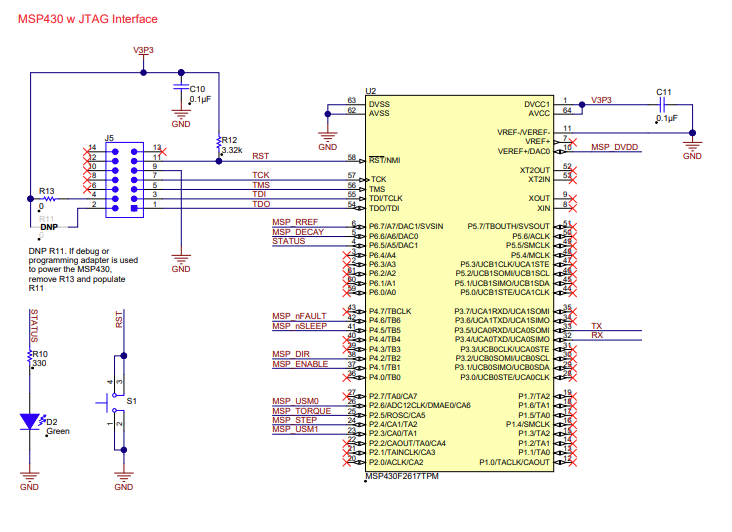Click ground symbol below LED D2
Viewport: 732px width, 532px height.
(x=30, y=478)
